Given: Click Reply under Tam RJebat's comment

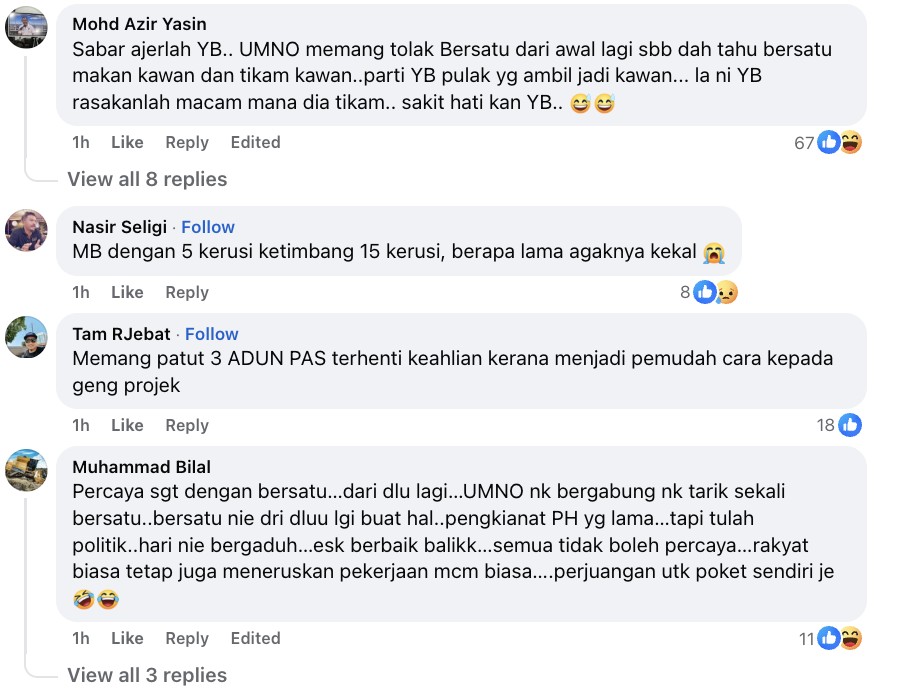Looking at the screenshot, I should click(x=187, y=425).
